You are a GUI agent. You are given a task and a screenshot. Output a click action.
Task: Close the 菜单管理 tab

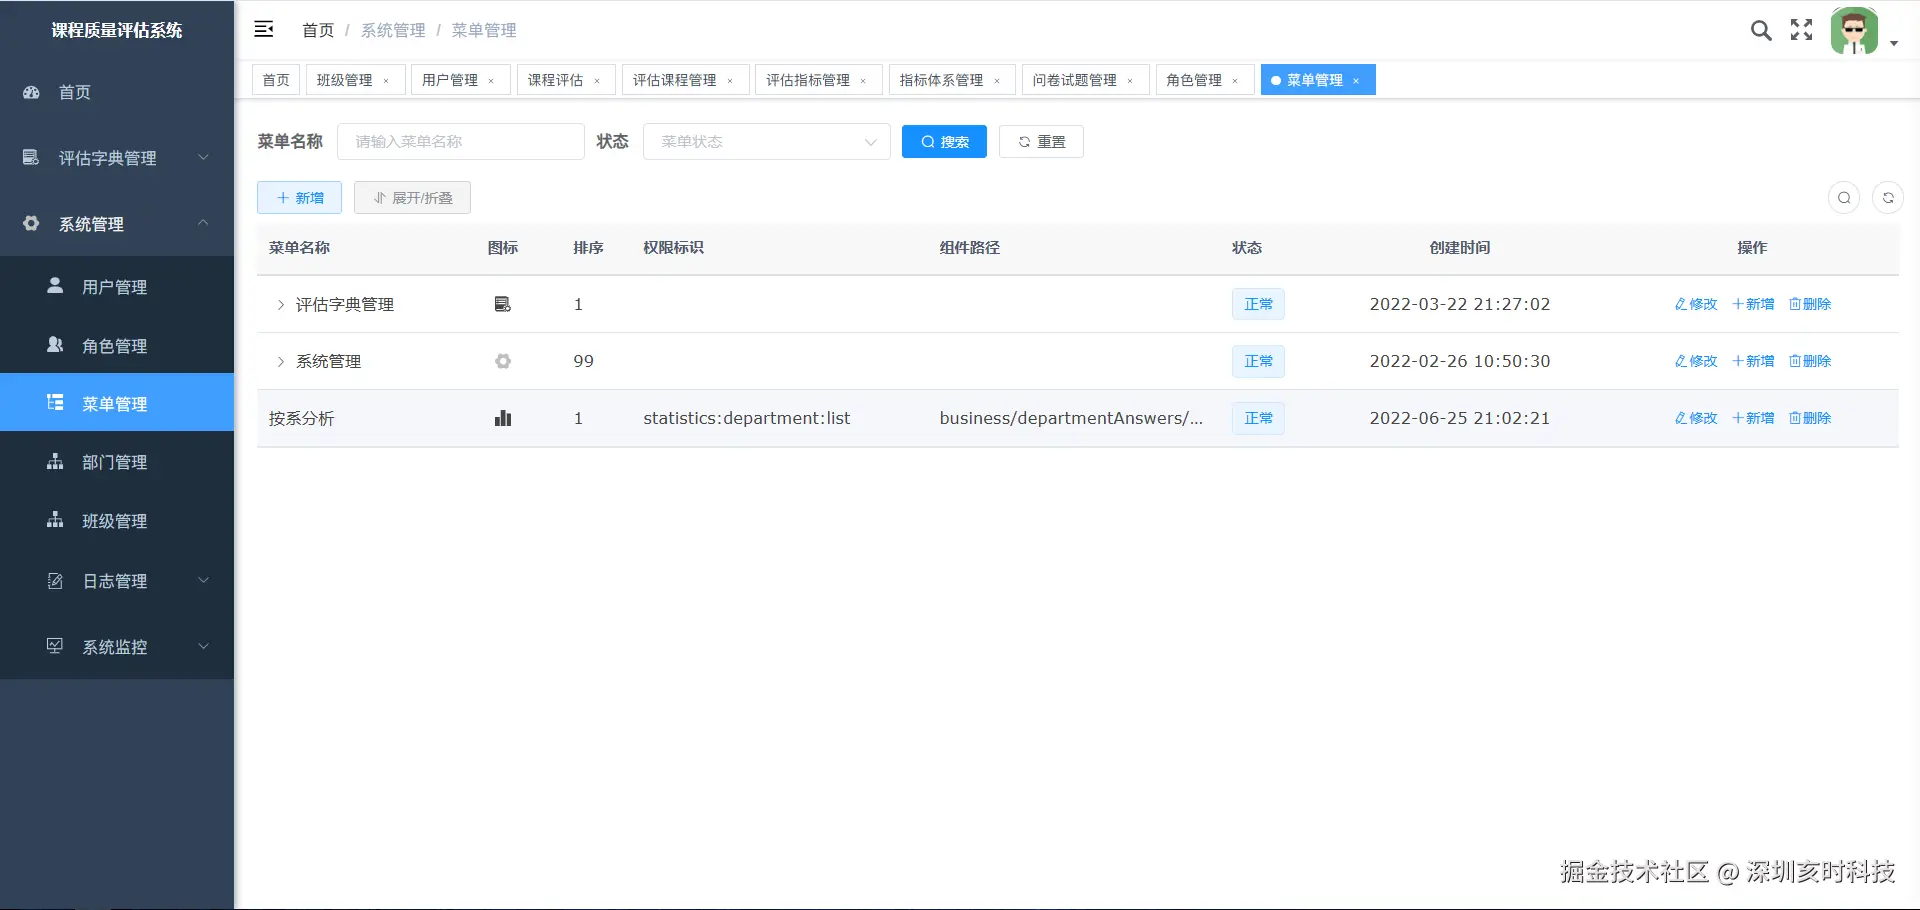pos(1356,81)
